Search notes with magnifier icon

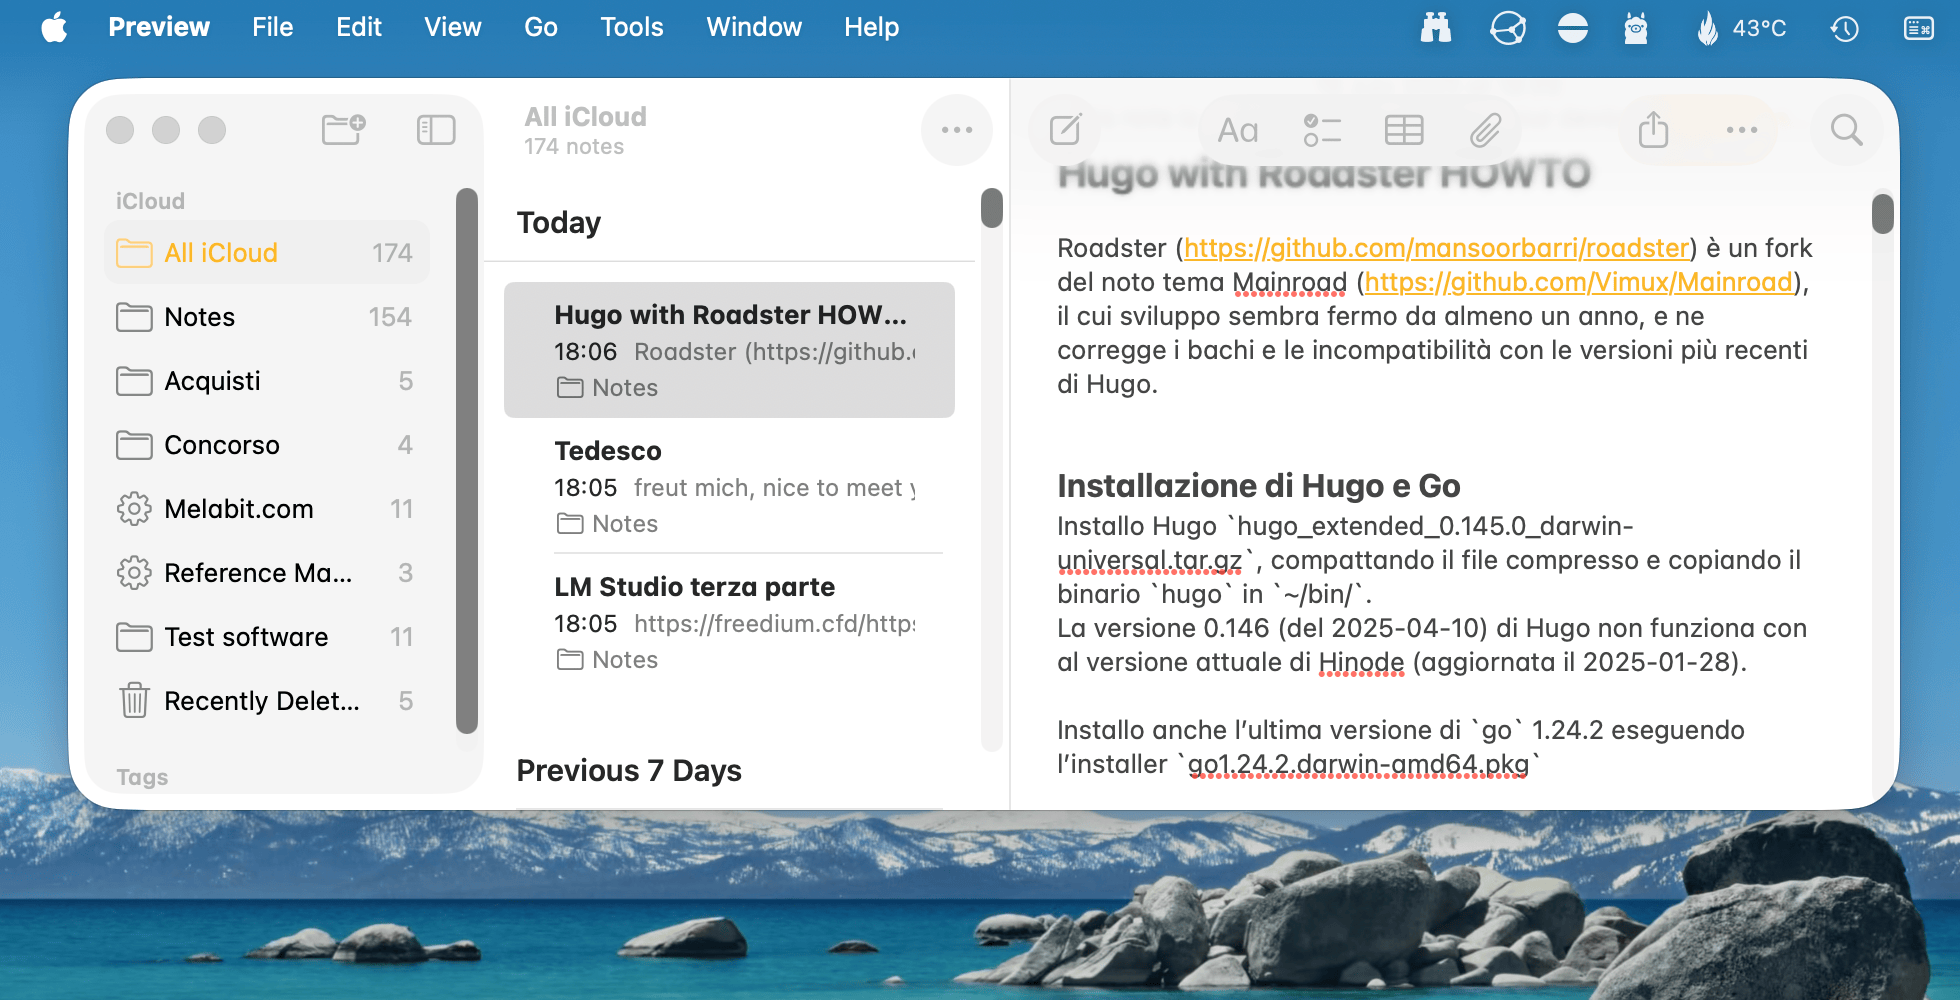point(1846,130)
